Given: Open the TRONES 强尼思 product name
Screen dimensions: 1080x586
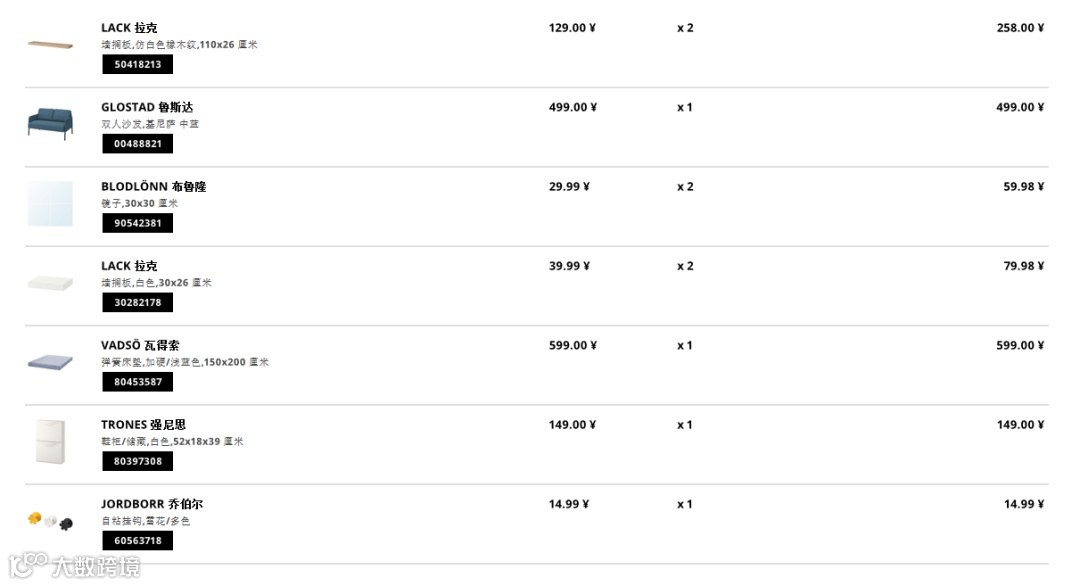Looking at the screenshot, I should point(143,424).
